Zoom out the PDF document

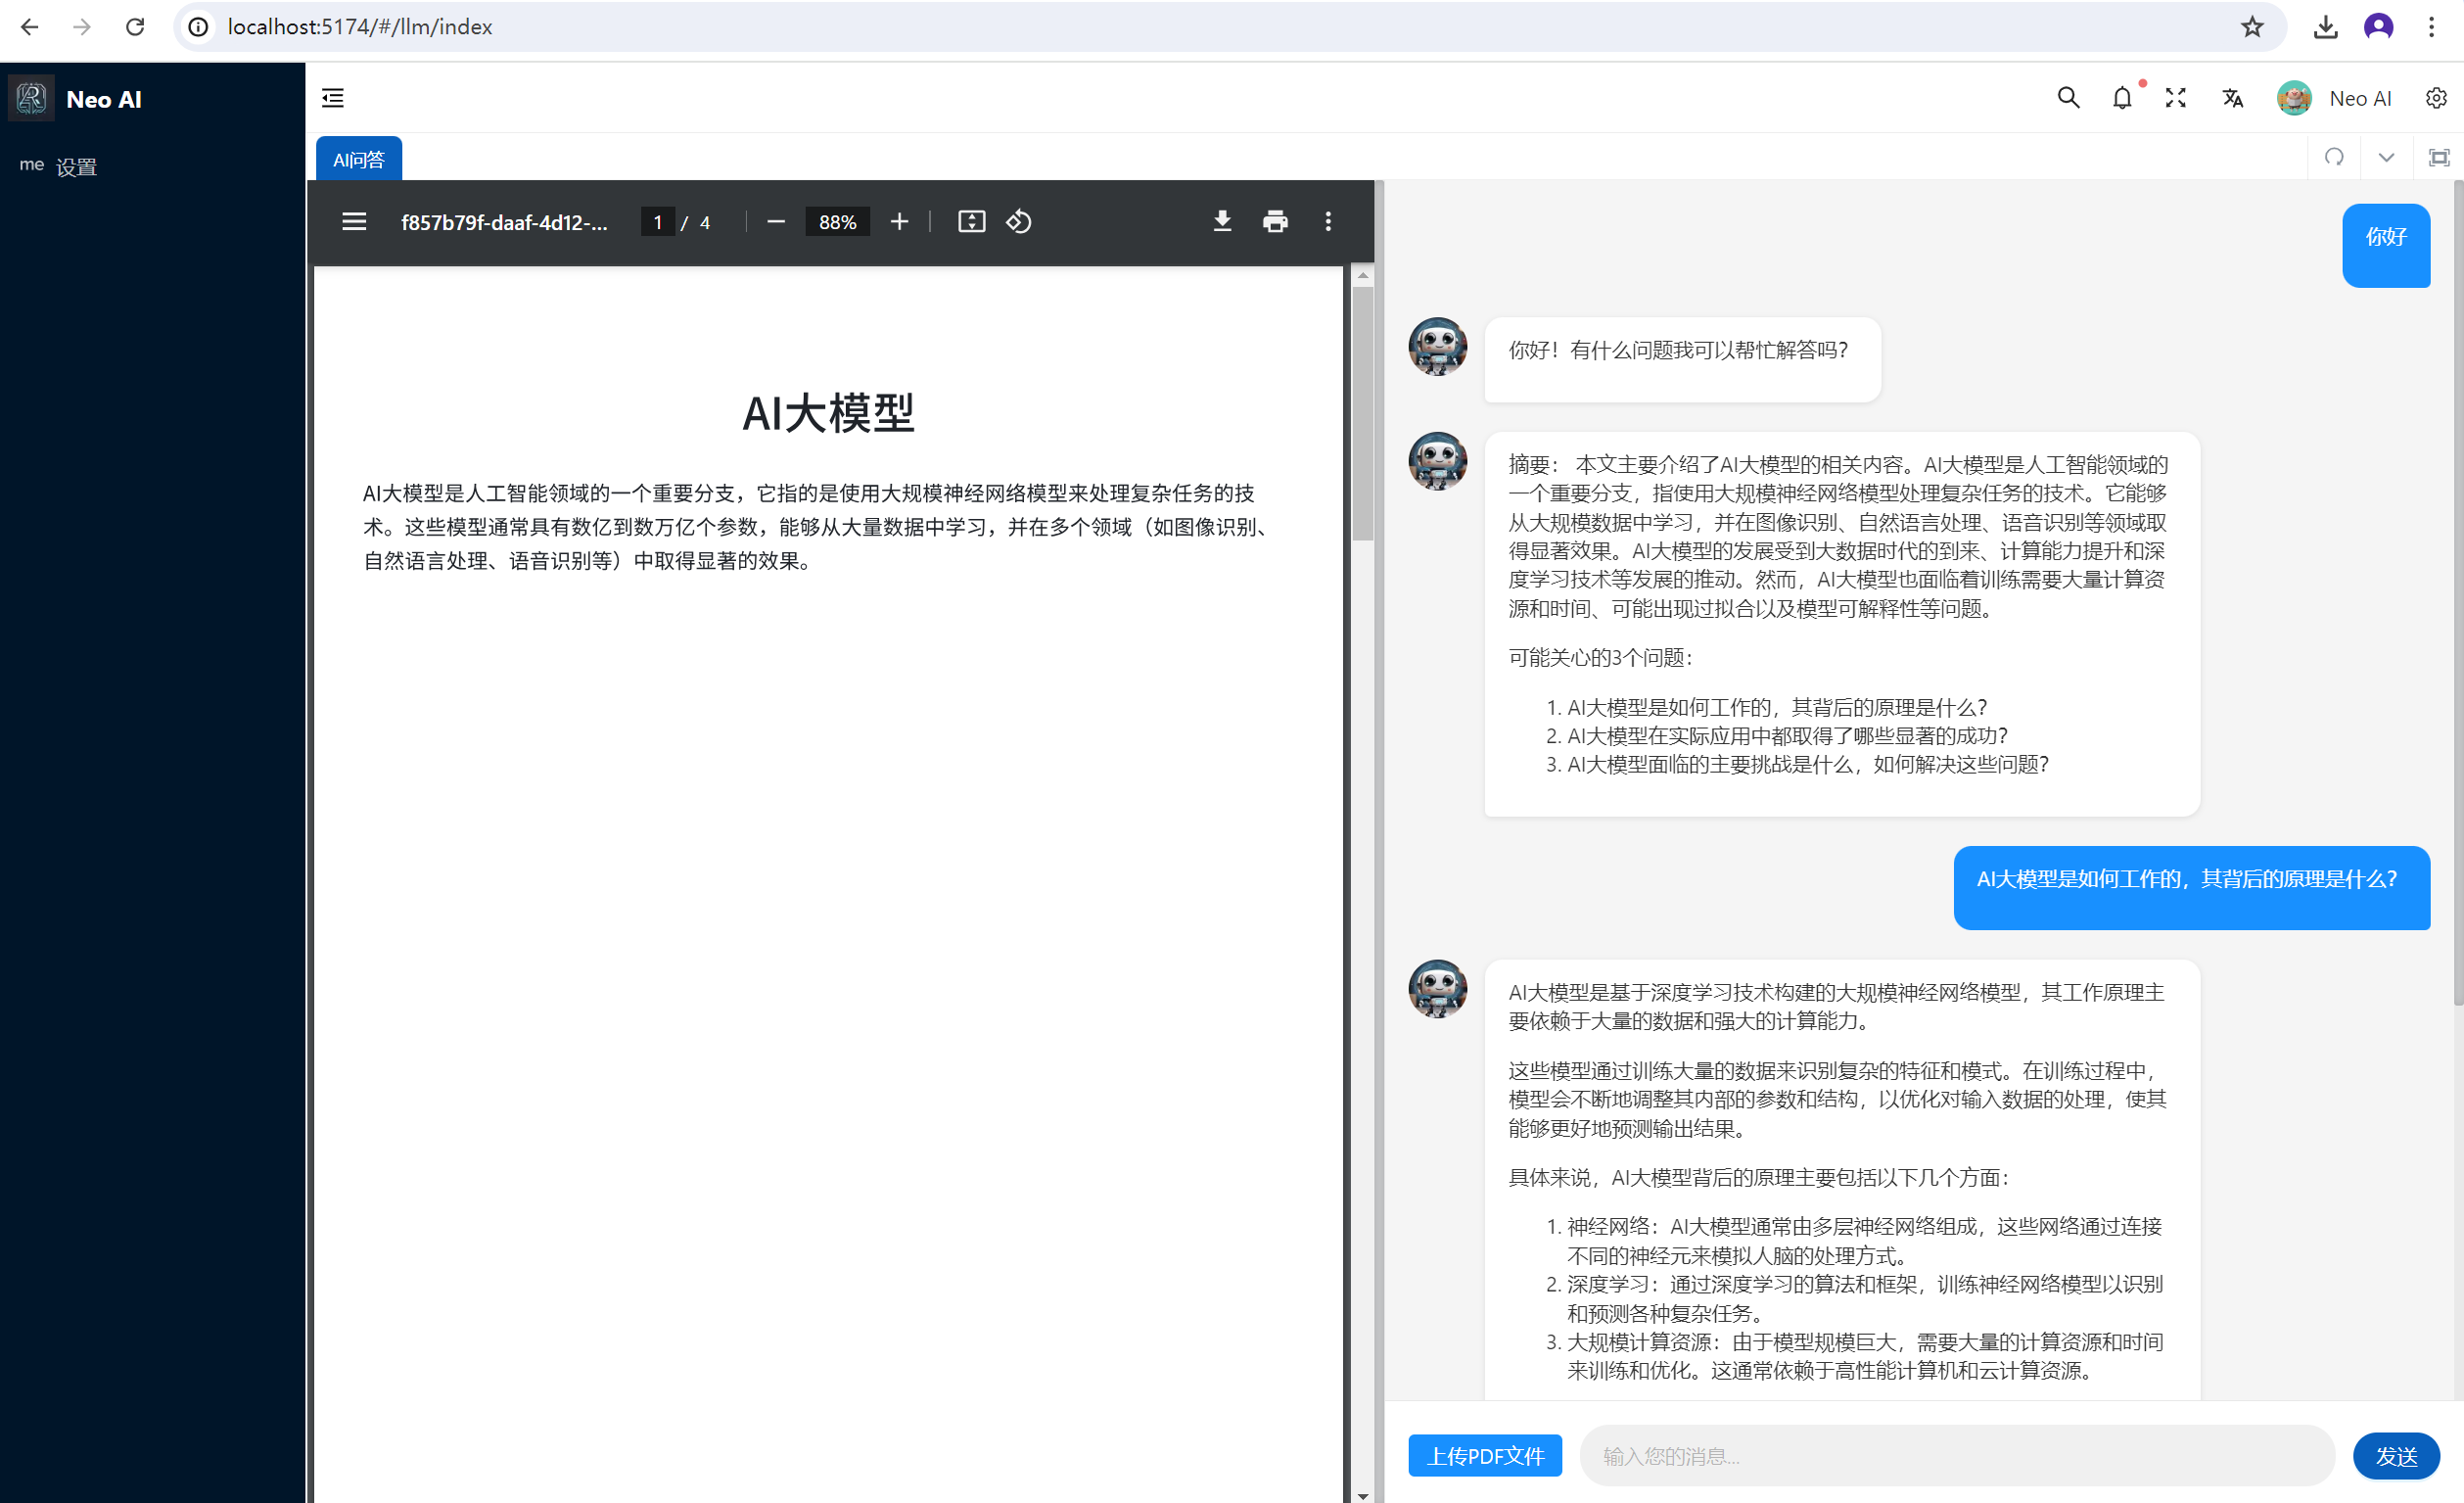[776, 222]
